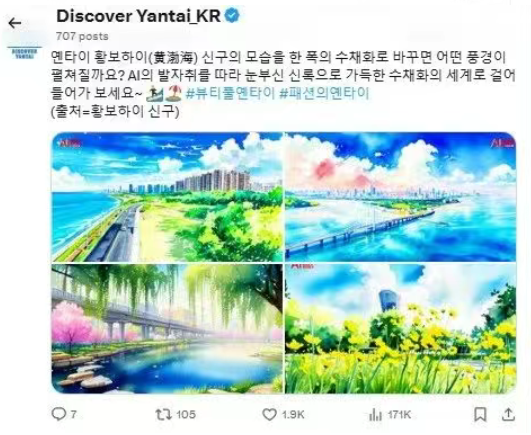The image size is (531, 435).
Task: Click the 1.9K likes count
Action: (293, 414)
